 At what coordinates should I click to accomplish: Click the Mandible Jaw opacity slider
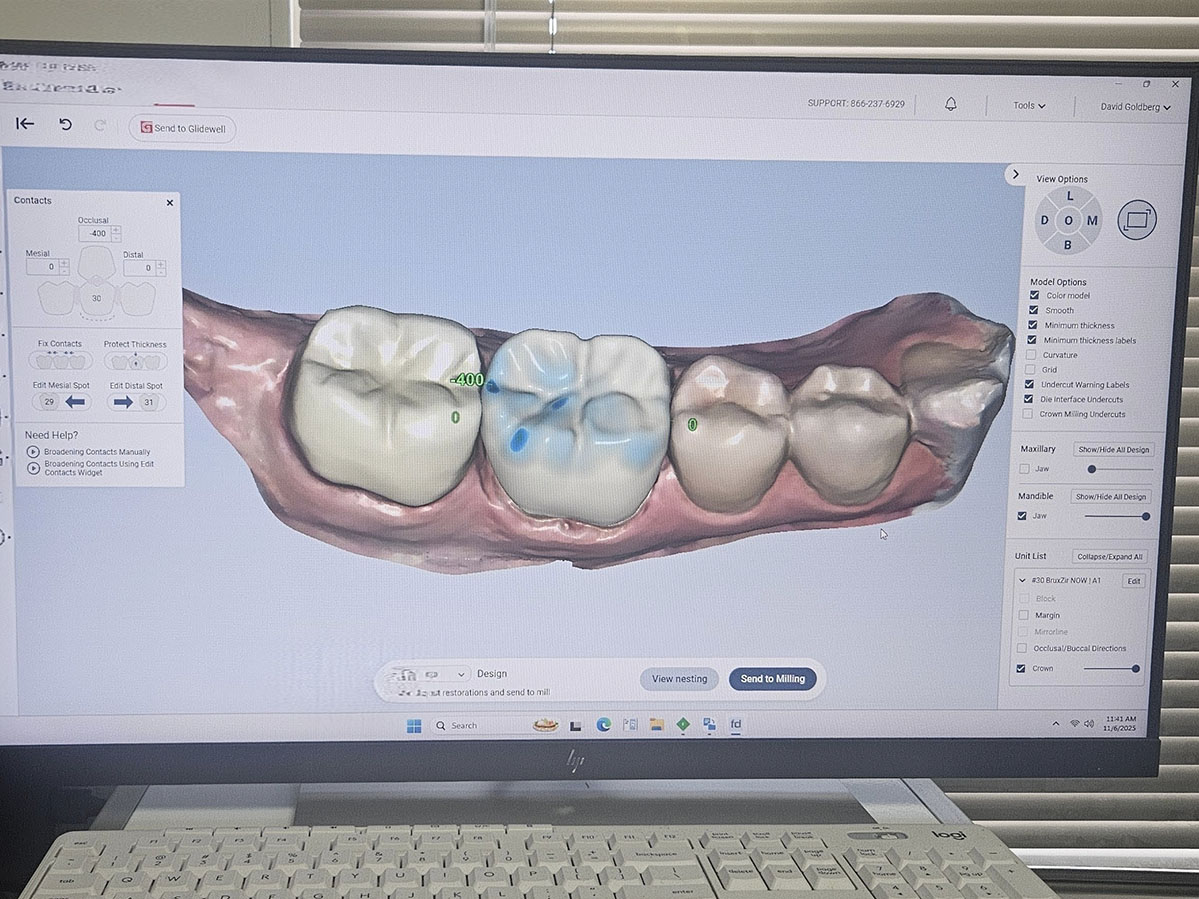pyautogui.click(x=1115, y=516)
